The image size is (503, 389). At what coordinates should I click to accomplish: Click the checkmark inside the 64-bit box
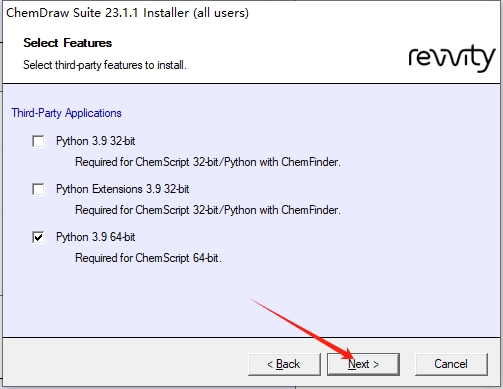[x=38, y=237]
